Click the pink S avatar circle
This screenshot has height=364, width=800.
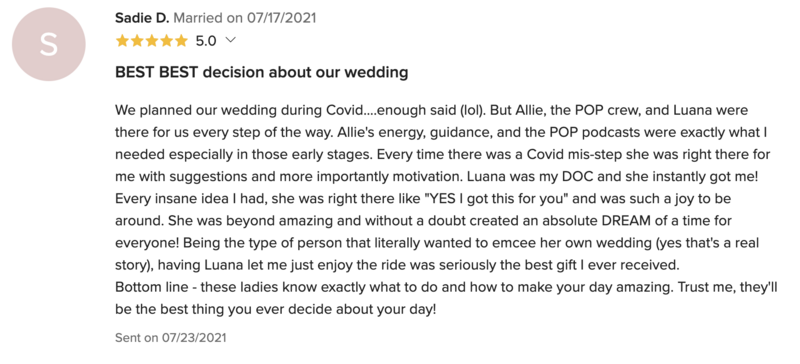48,44
